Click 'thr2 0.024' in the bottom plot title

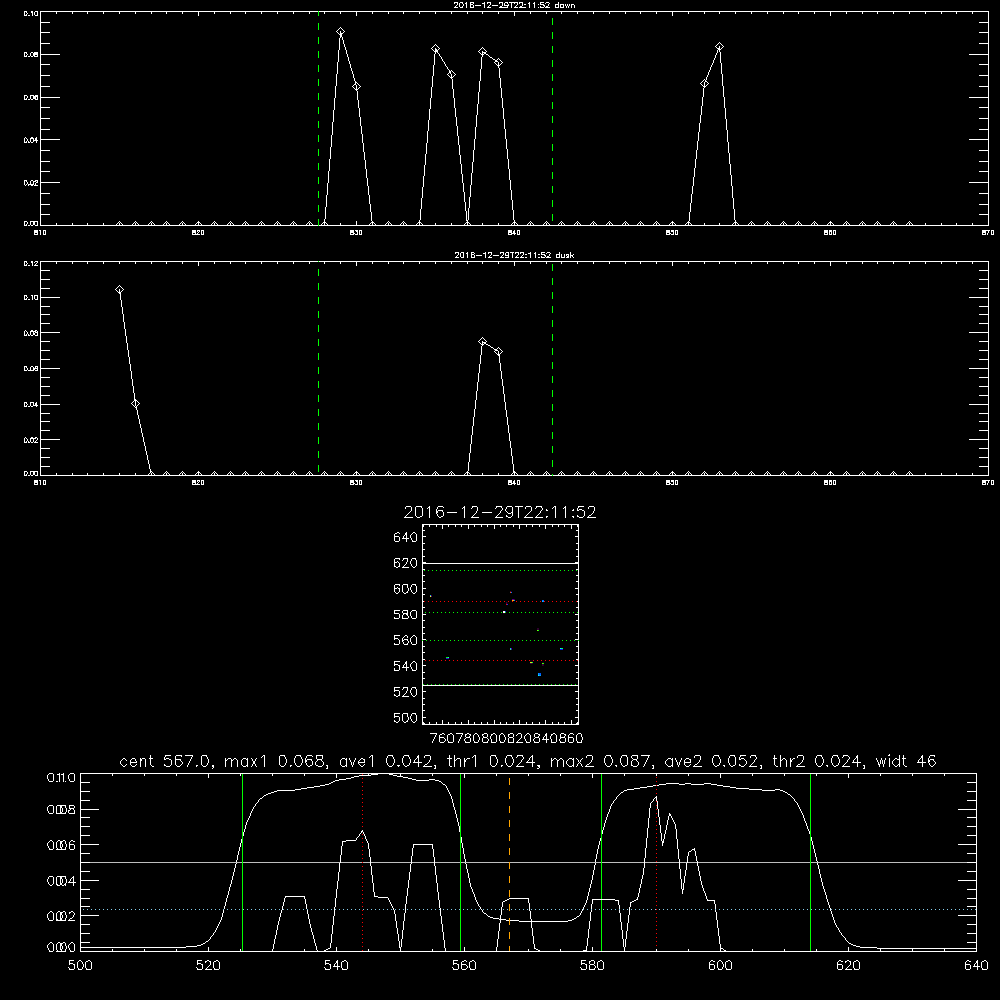point(818,761)
